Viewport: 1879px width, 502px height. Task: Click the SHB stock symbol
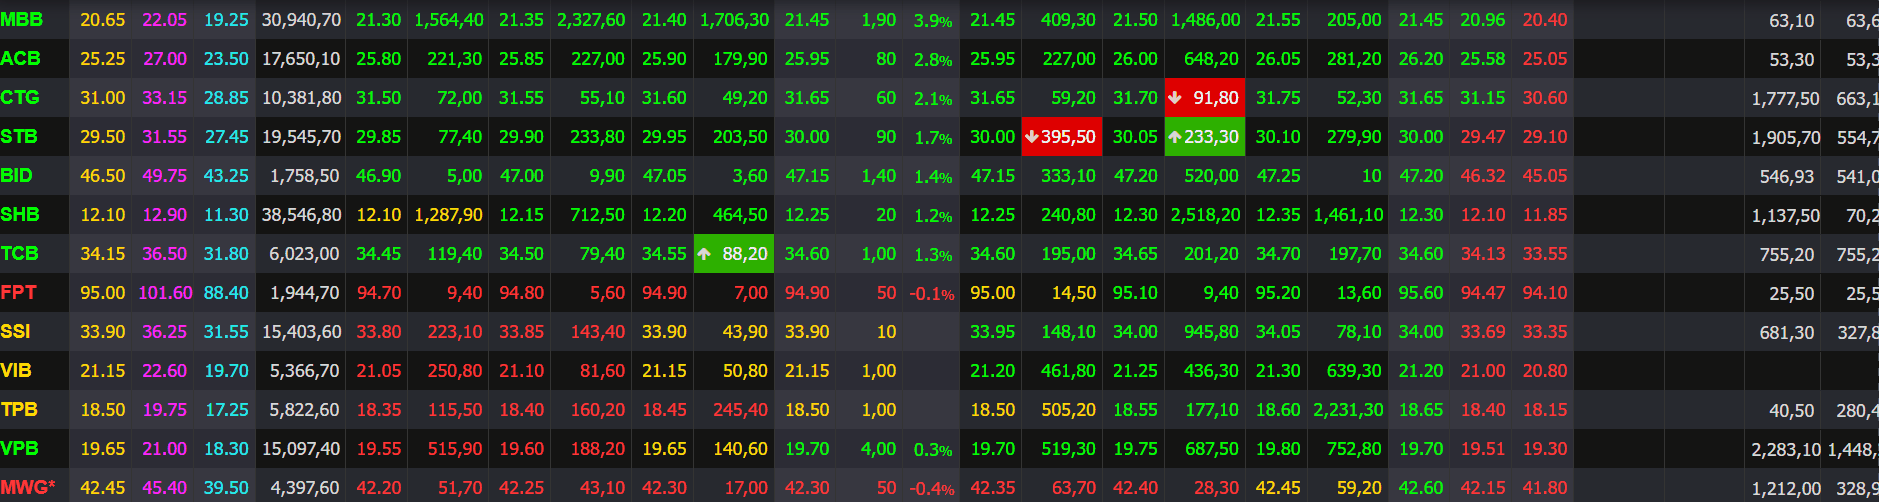[20, 214]
